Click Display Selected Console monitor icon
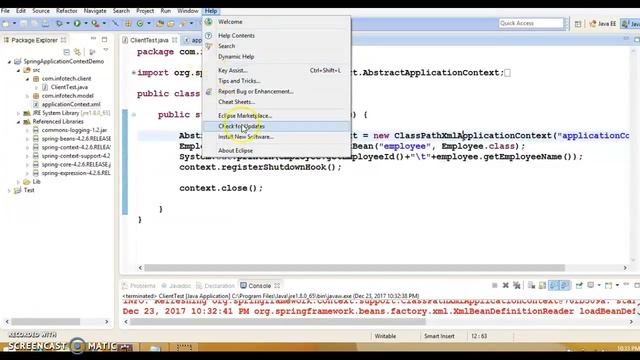 tap(590, 285)
